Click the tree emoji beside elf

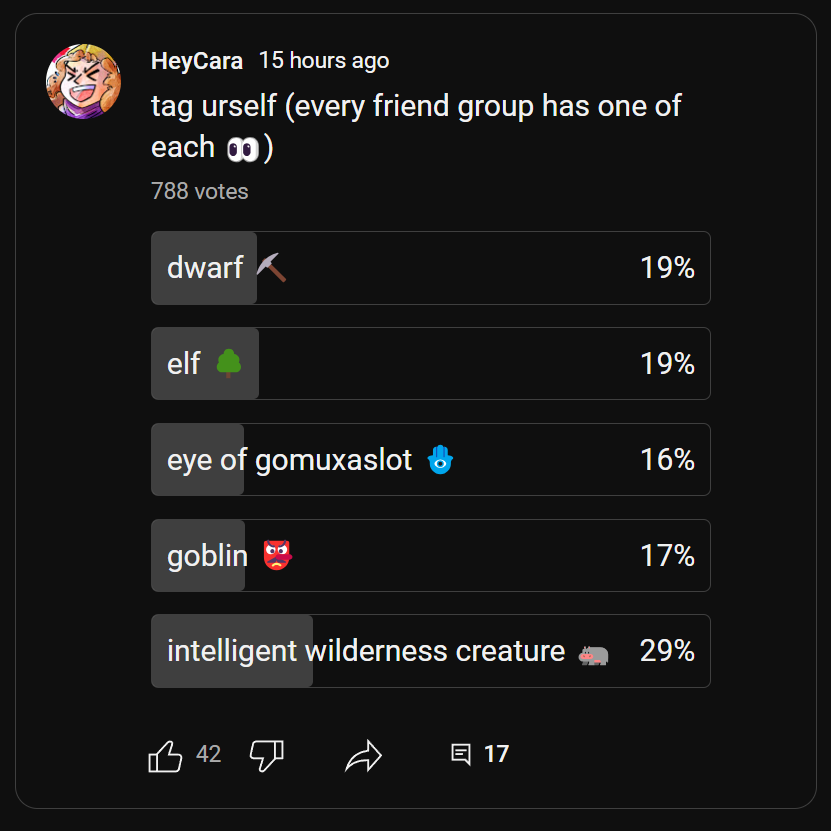[229, 363]
